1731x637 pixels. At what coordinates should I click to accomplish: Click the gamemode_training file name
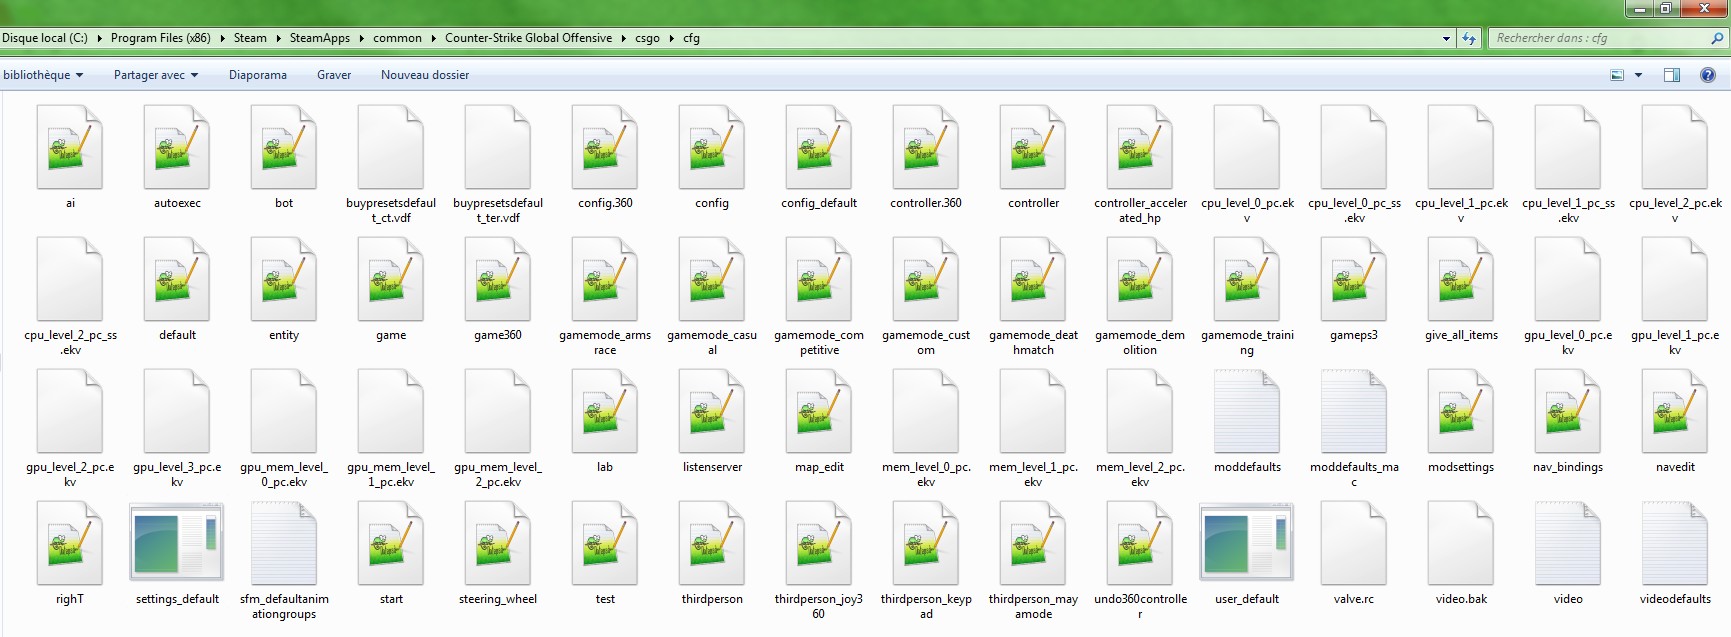pyautogui.click(x=1247, y=343)
